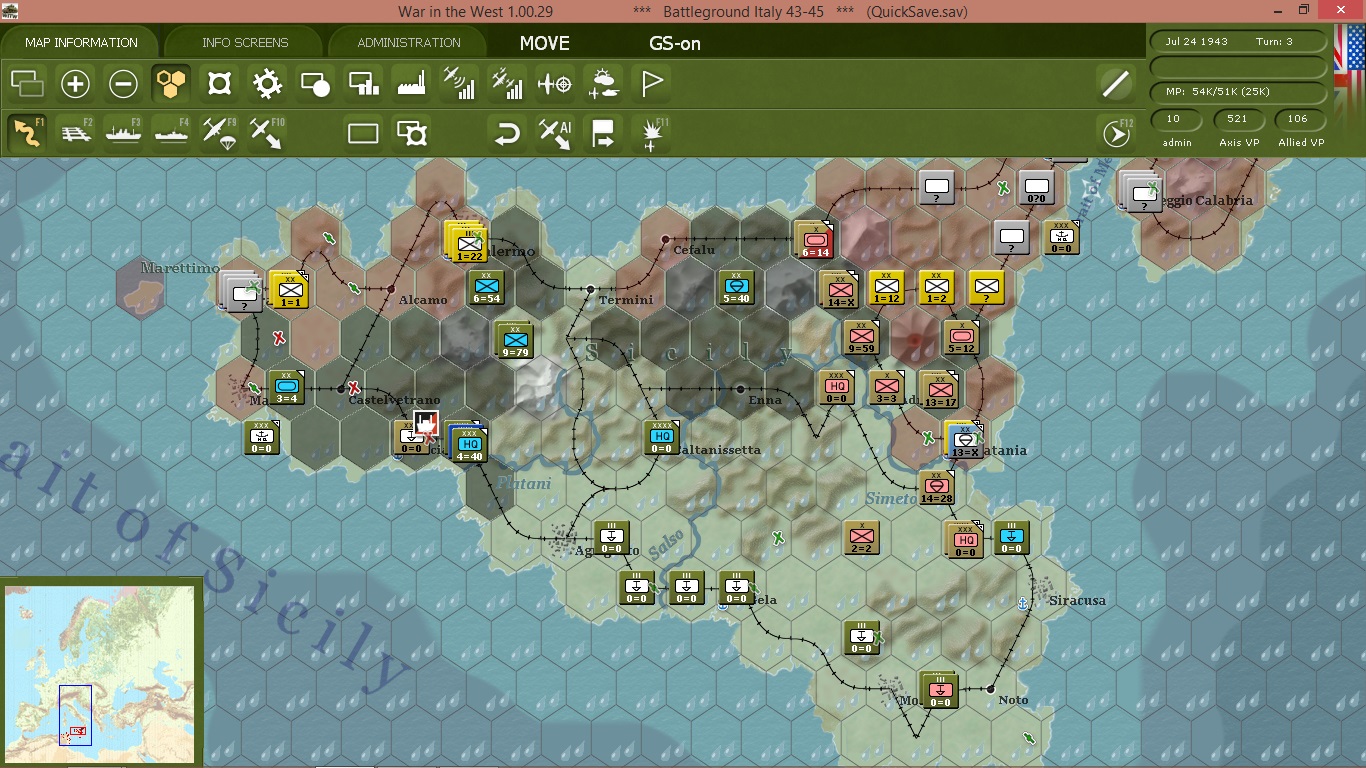Click the flag icon in top toolbar
Image resolution: width=1366 pixels, height=768 pixels.
point(651,84)
